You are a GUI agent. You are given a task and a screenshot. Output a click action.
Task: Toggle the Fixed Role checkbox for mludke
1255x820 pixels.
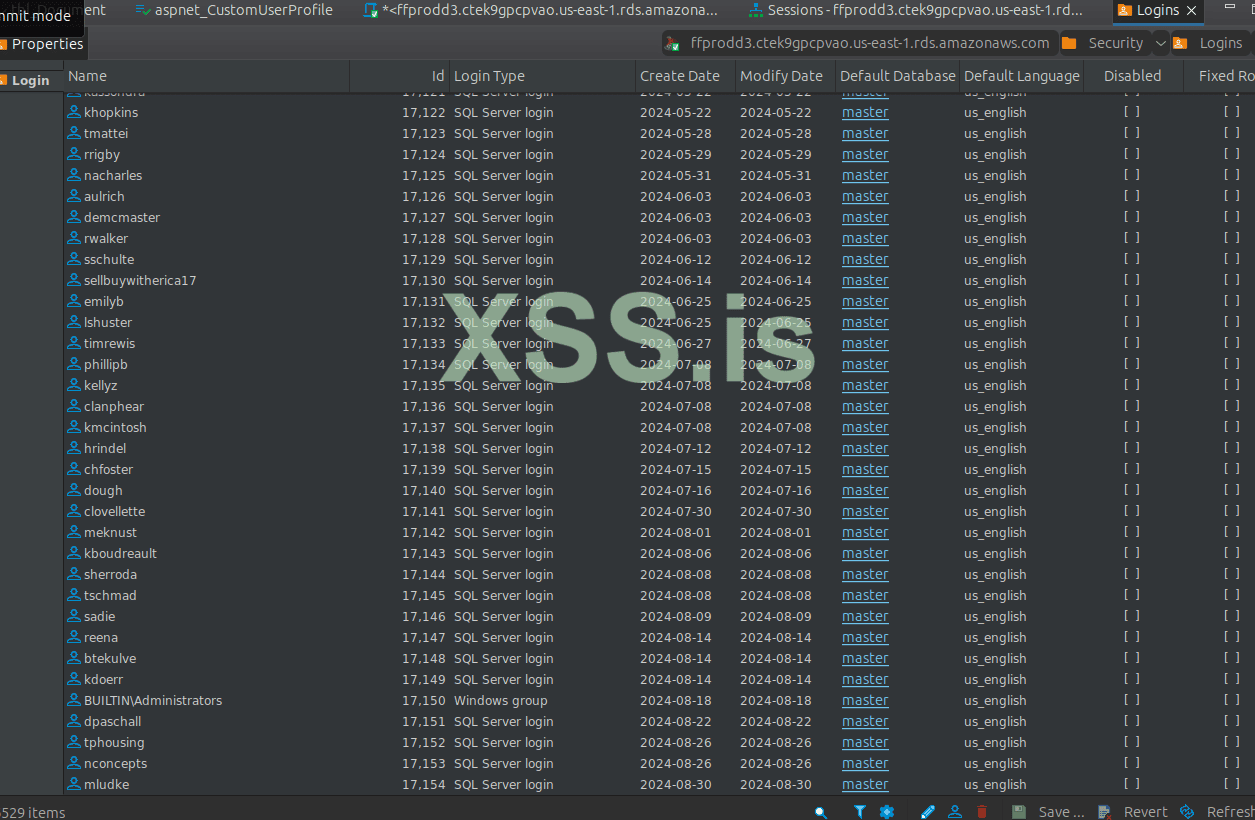pos(1231,784)
